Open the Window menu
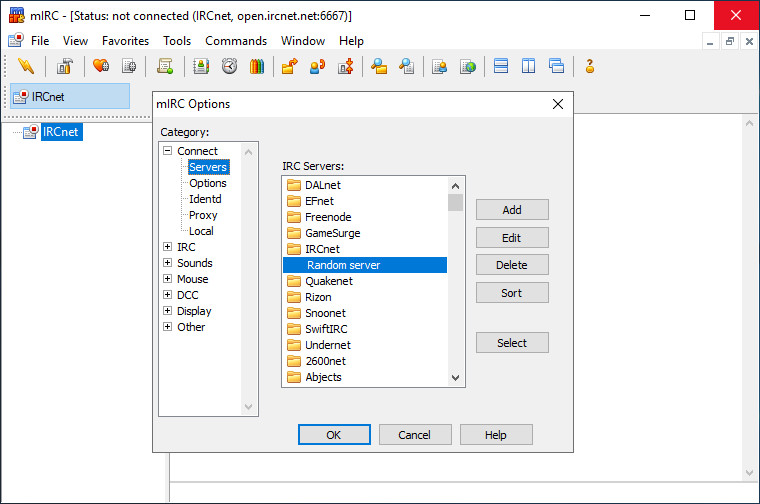This screenshot has width=760, height=504. point(302,41)
